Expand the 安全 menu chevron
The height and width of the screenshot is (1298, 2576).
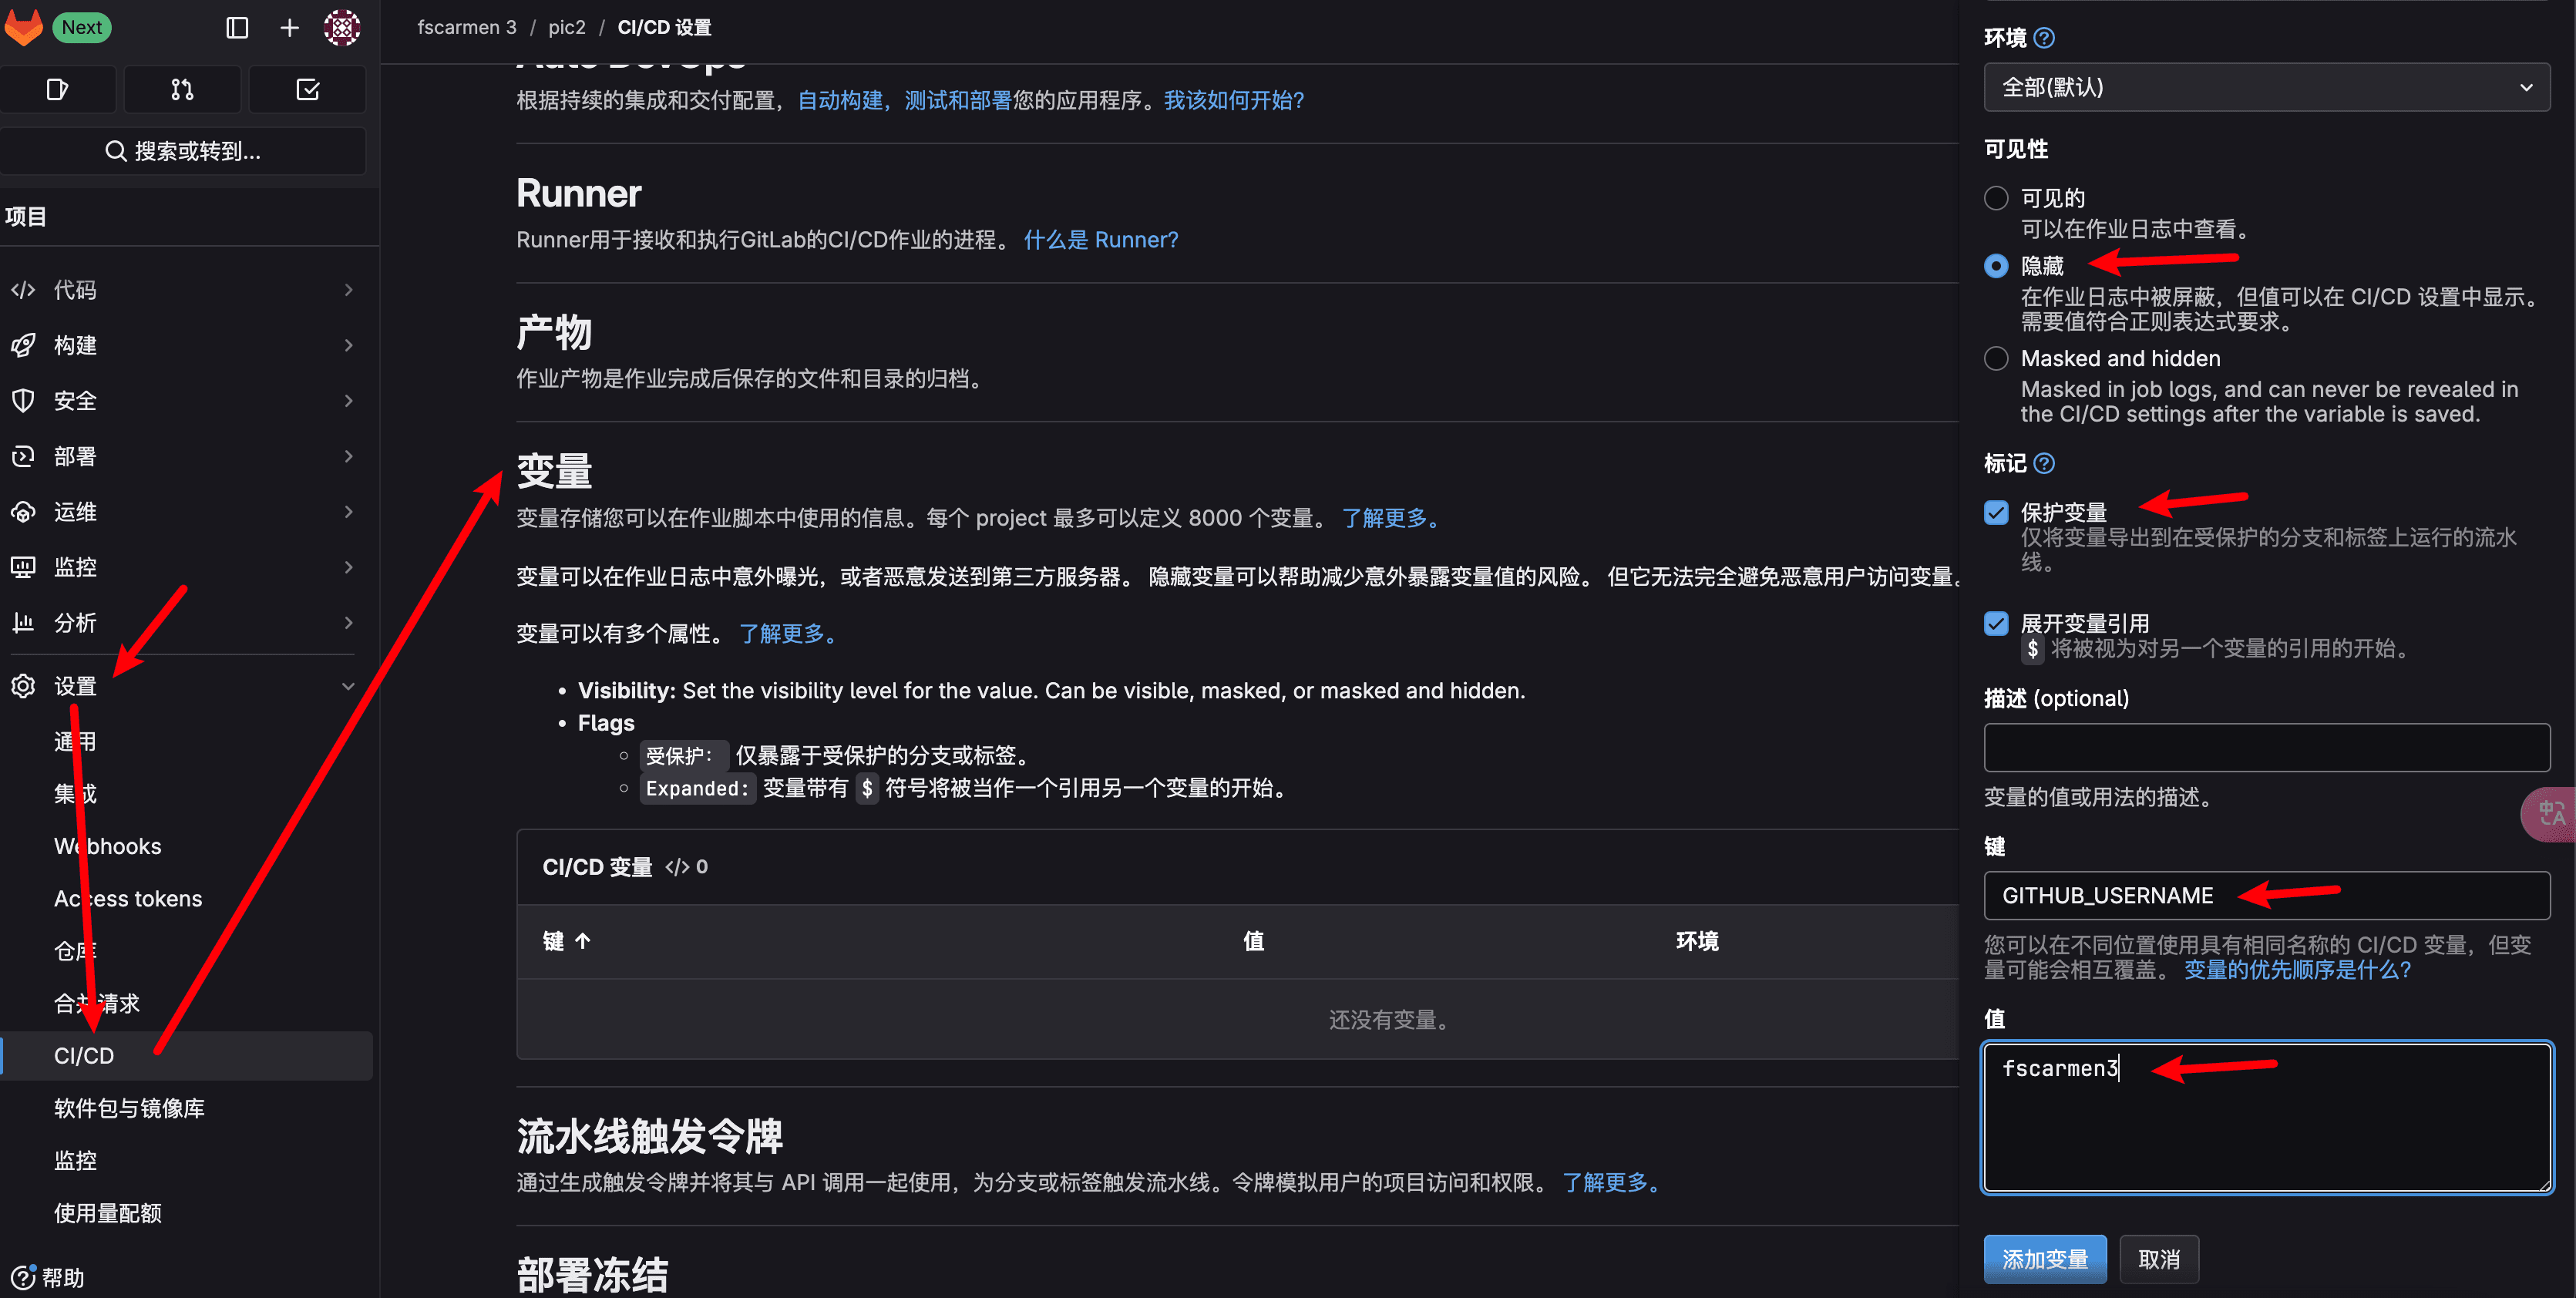pyautogui.click(x=348, y=401)
